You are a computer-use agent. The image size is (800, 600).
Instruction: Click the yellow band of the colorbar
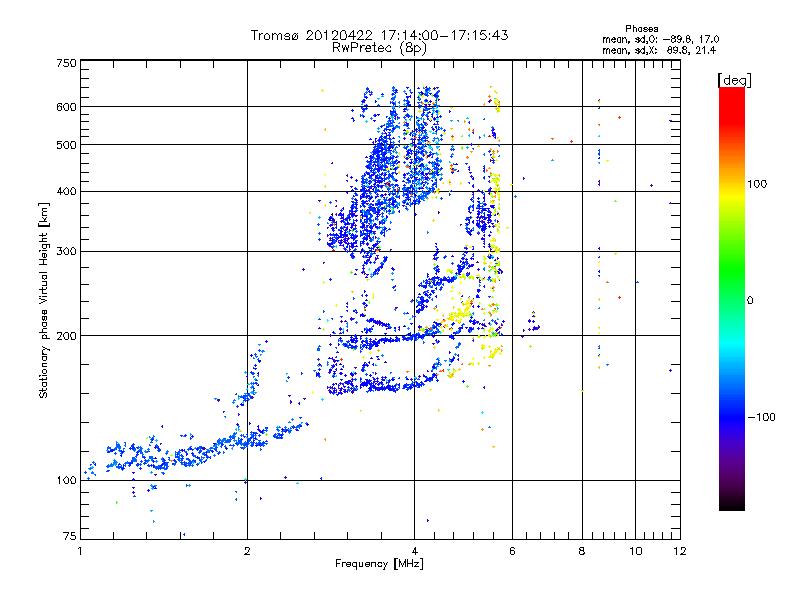732,195
